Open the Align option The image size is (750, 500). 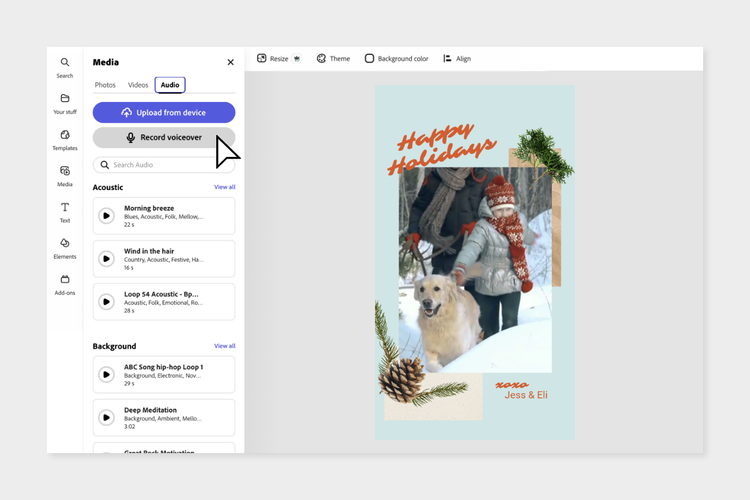pos(457,58)
